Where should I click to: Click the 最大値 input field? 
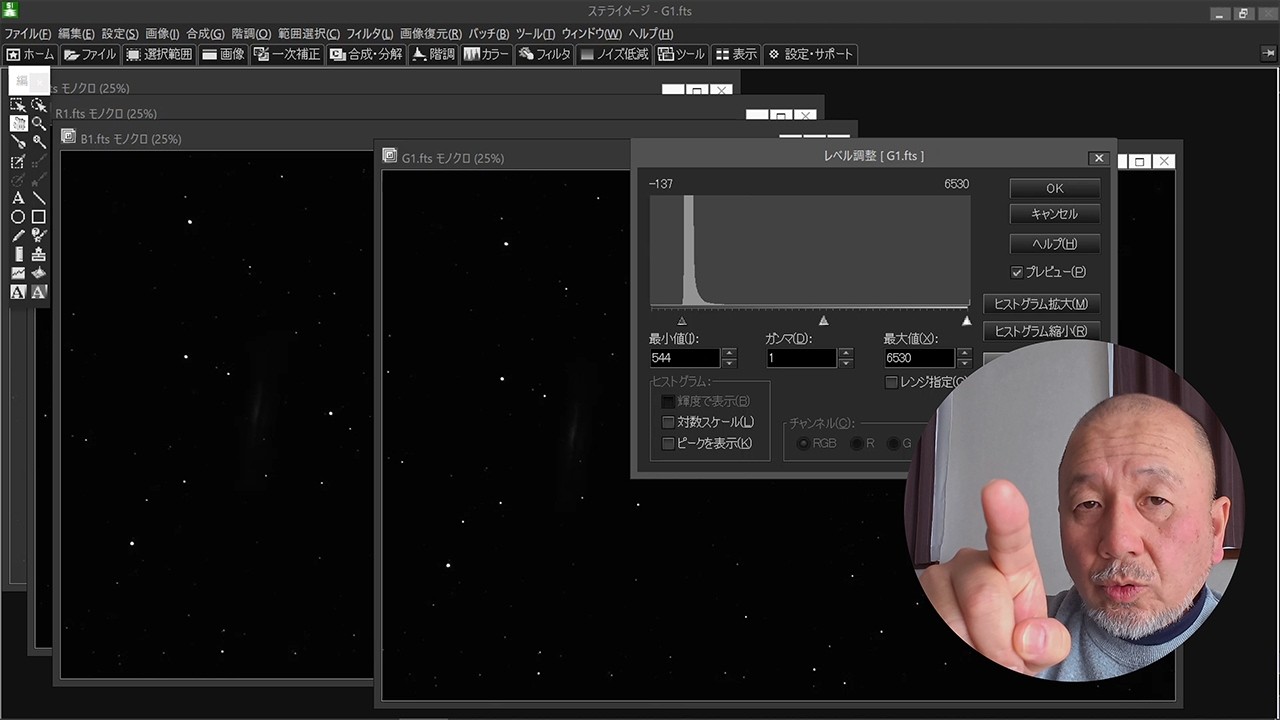pos(919,358)
